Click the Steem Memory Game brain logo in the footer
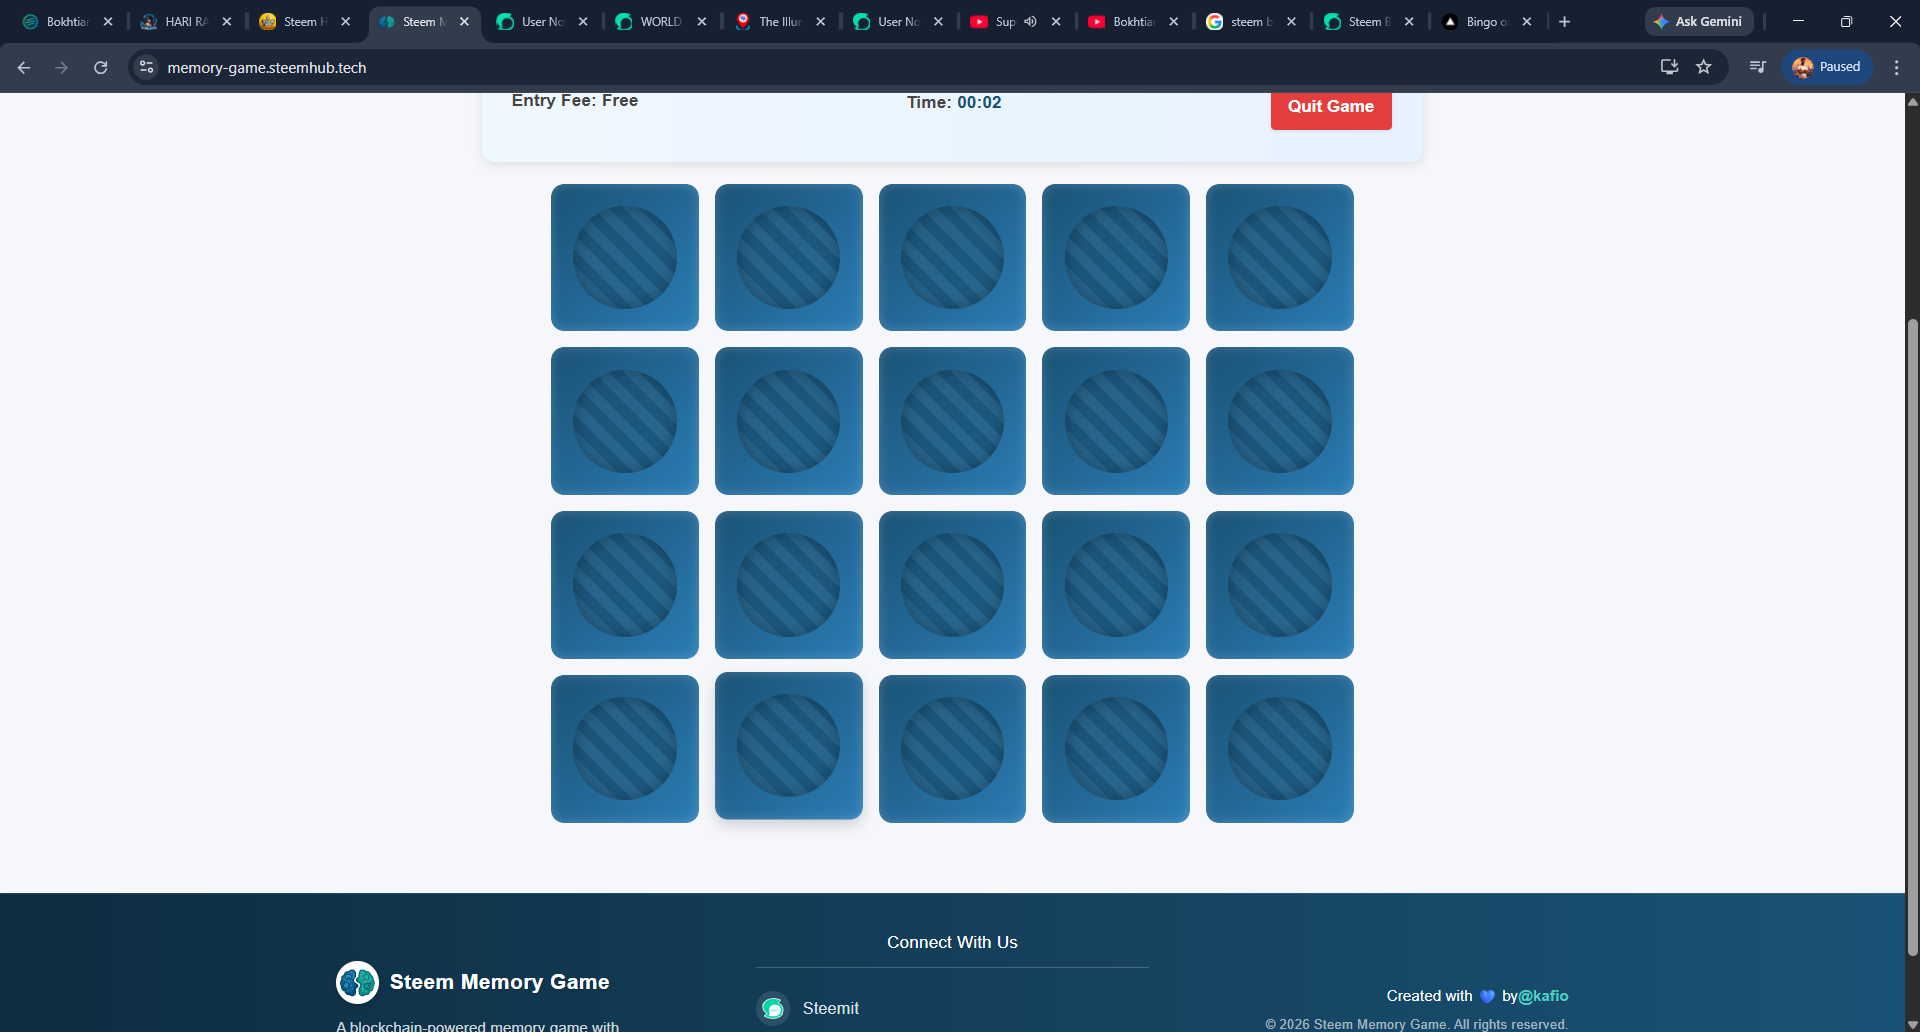This screenshot has width=1920, height=1032. pos(357,982)
